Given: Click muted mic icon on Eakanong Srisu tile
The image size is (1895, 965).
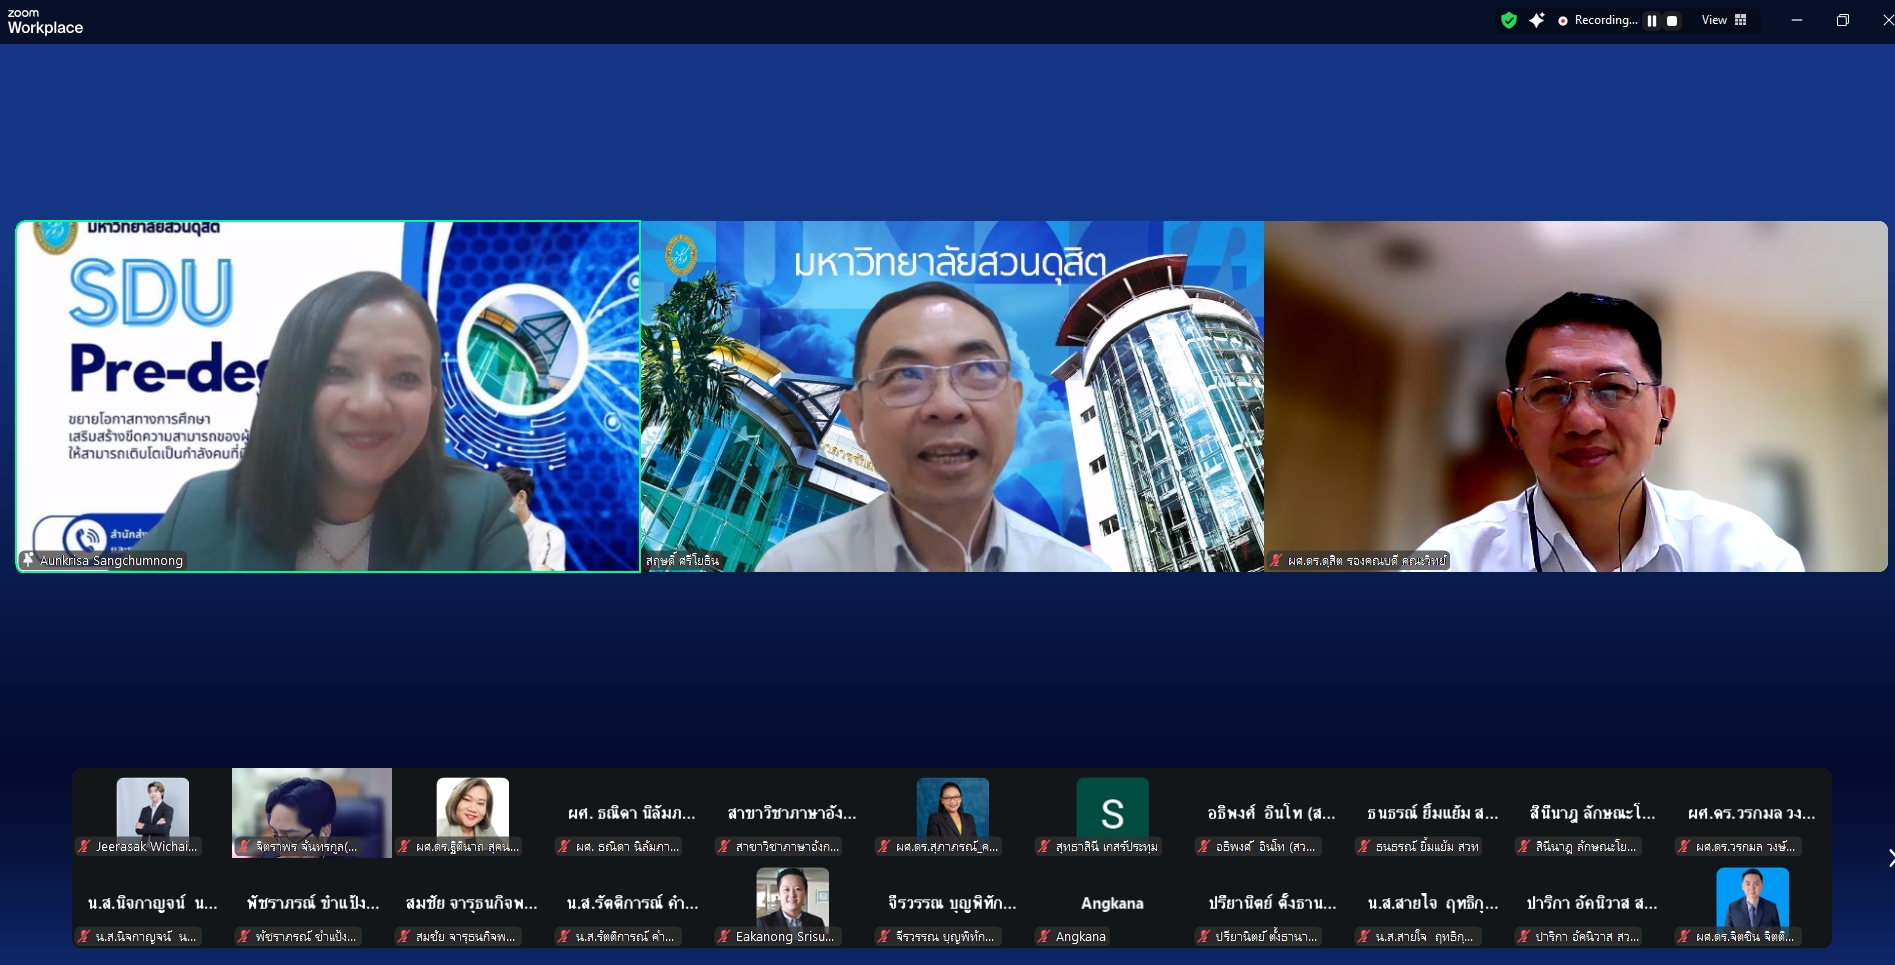Looking at the screenshot, I should pyautogui.click(x=724, y=936).
